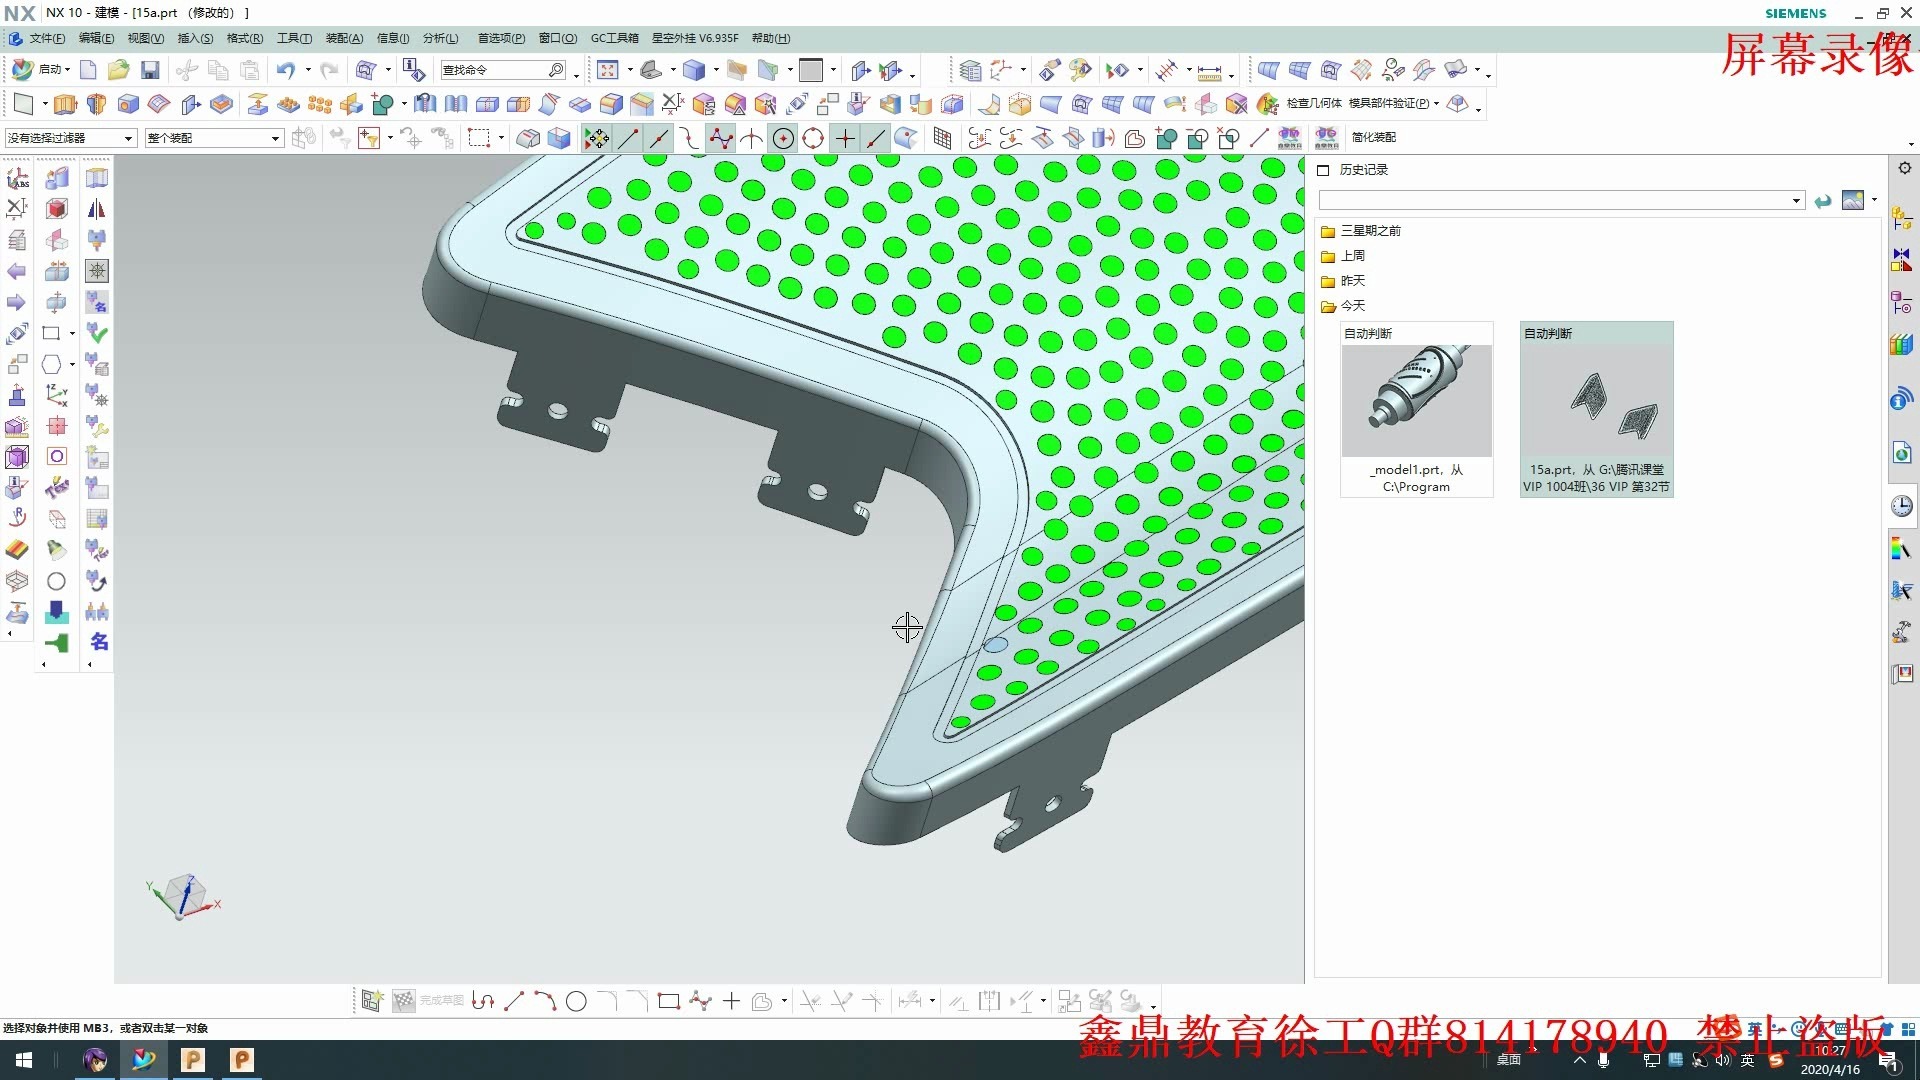Click the 简化装配 button
Screen dimensions: 1920x1080
1373,137
